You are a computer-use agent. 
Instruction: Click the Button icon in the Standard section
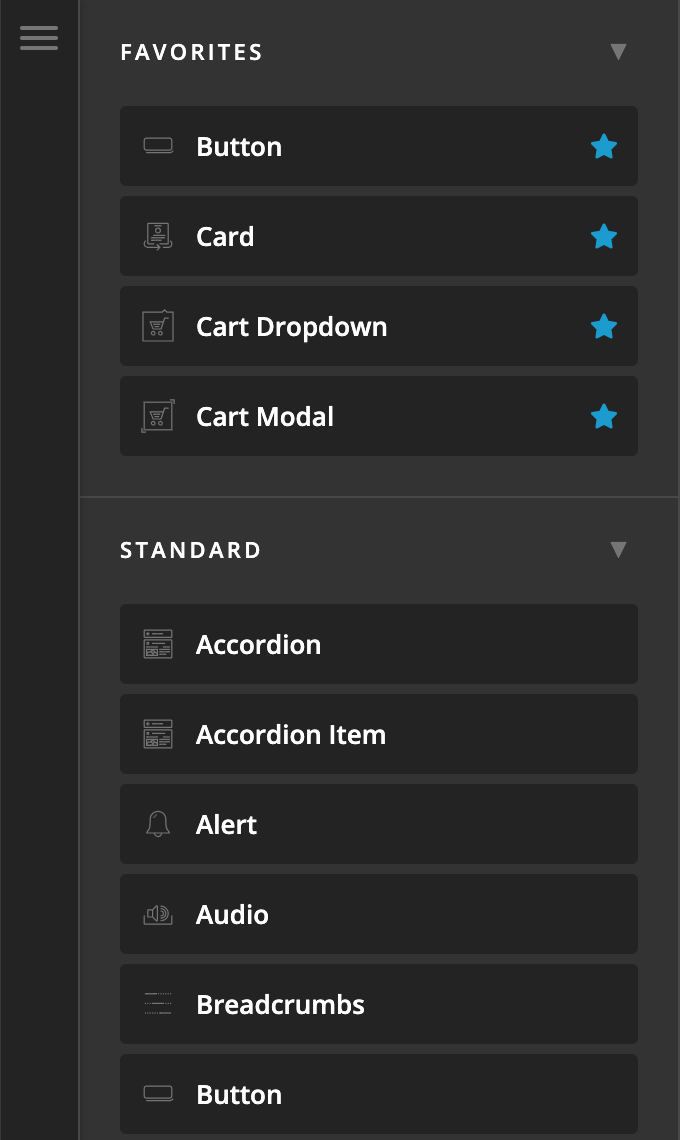coord(157,1094)
